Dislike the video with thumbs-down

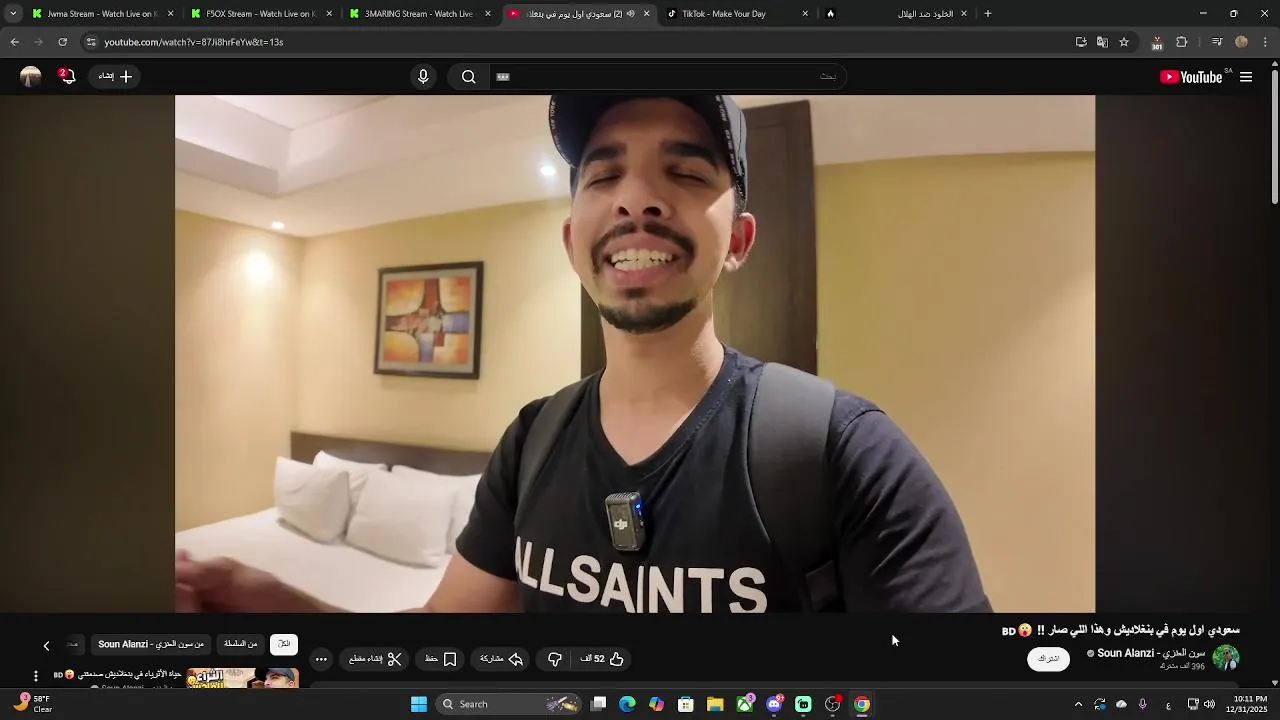(x=555, y=659)
